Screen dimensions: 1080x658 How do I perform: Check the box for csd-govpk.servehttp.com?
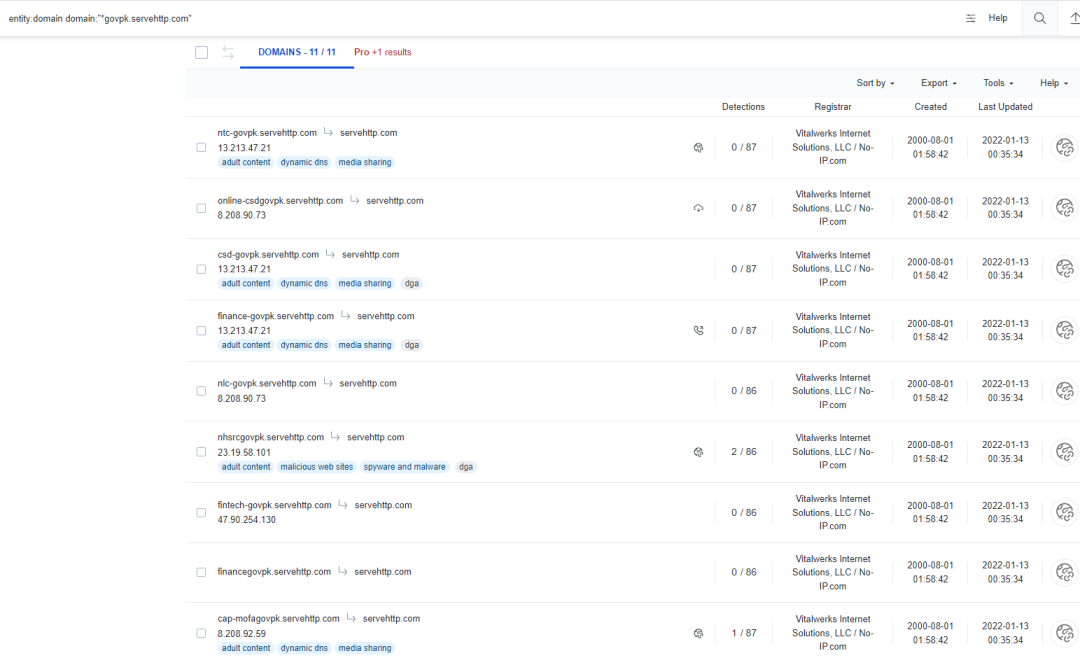point(201,269)
